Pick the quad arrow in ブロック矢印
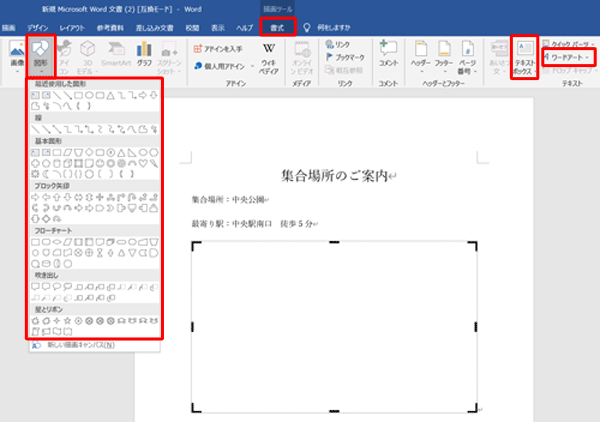The width and height of the screenshot is (600, 422). click(100, 197)
